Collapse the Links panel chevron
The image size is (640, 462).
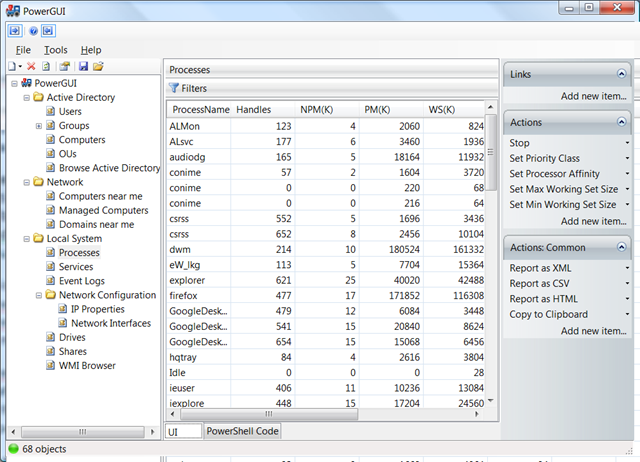tap(621, 75)
